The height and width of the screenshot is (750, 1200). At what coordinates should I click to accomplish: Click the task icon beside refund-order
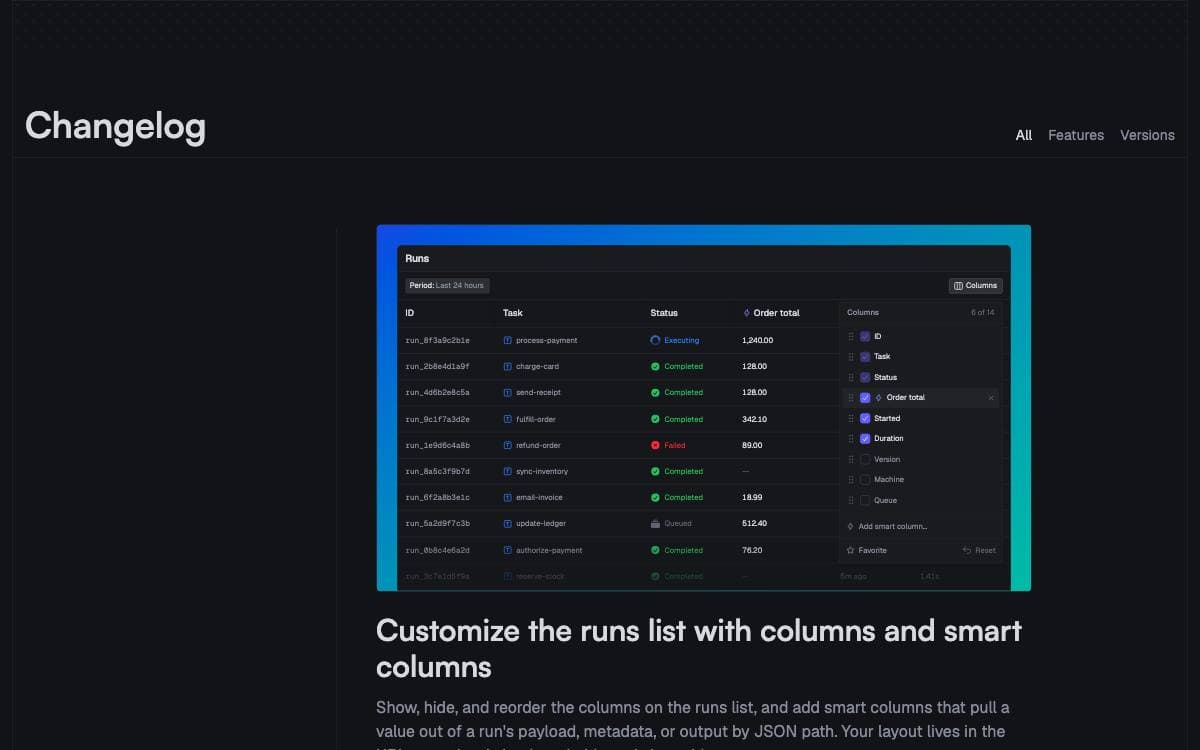pos(507,445)
